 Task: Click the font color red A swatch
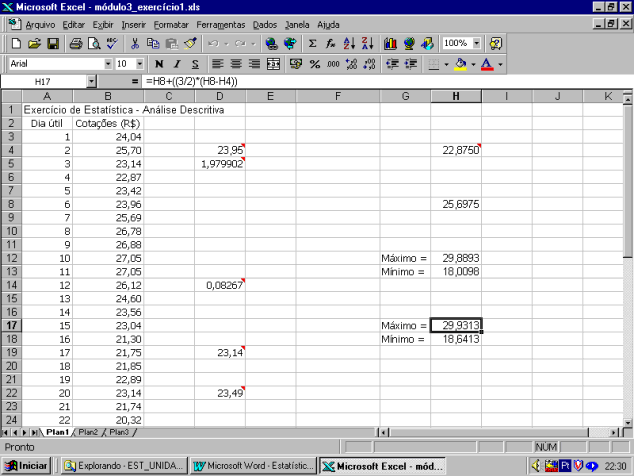tap(485, 64)
